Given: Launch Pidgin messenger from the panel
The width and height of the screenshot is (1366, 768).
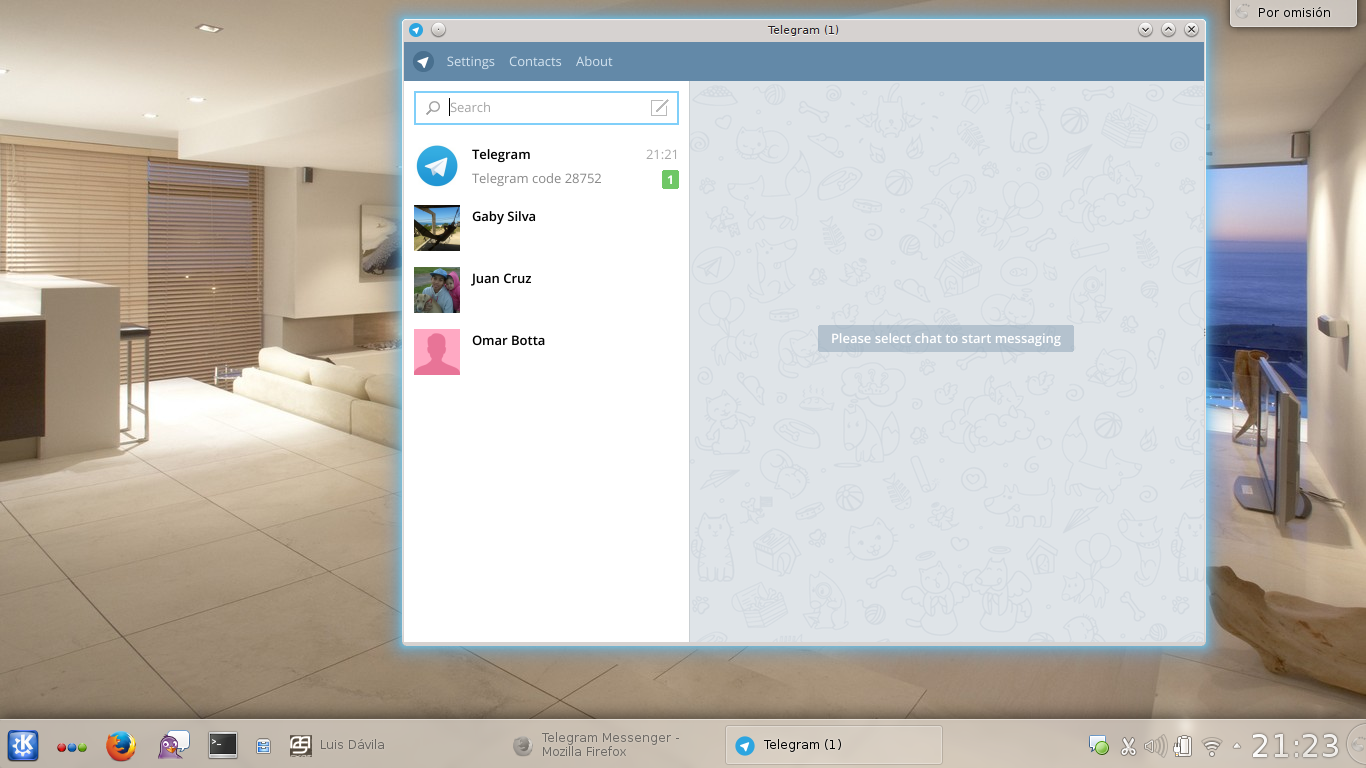Looking at the screenshot, I should (173, 745).
